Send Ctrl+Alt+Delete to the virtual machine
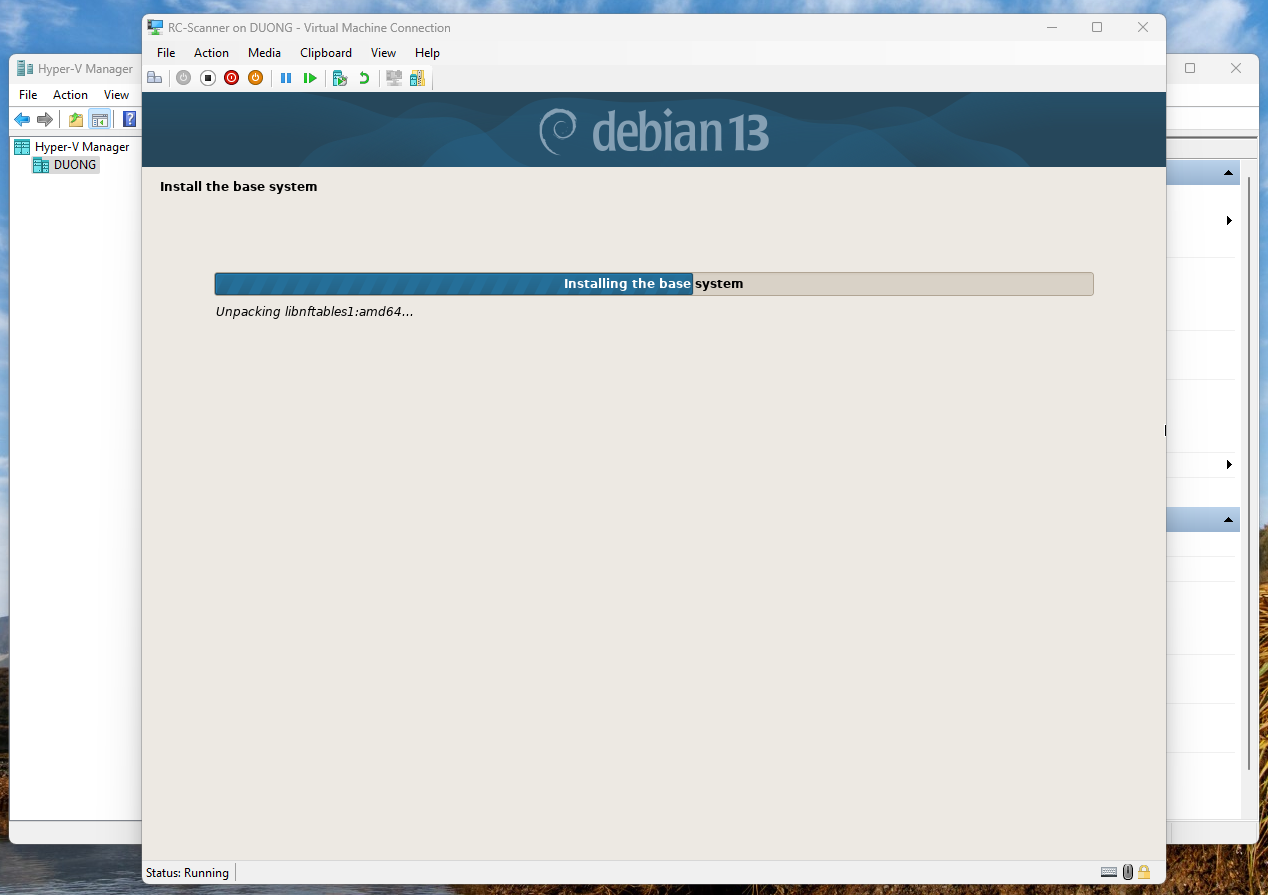The image size is (1268, 895). (x=154, y=78)
